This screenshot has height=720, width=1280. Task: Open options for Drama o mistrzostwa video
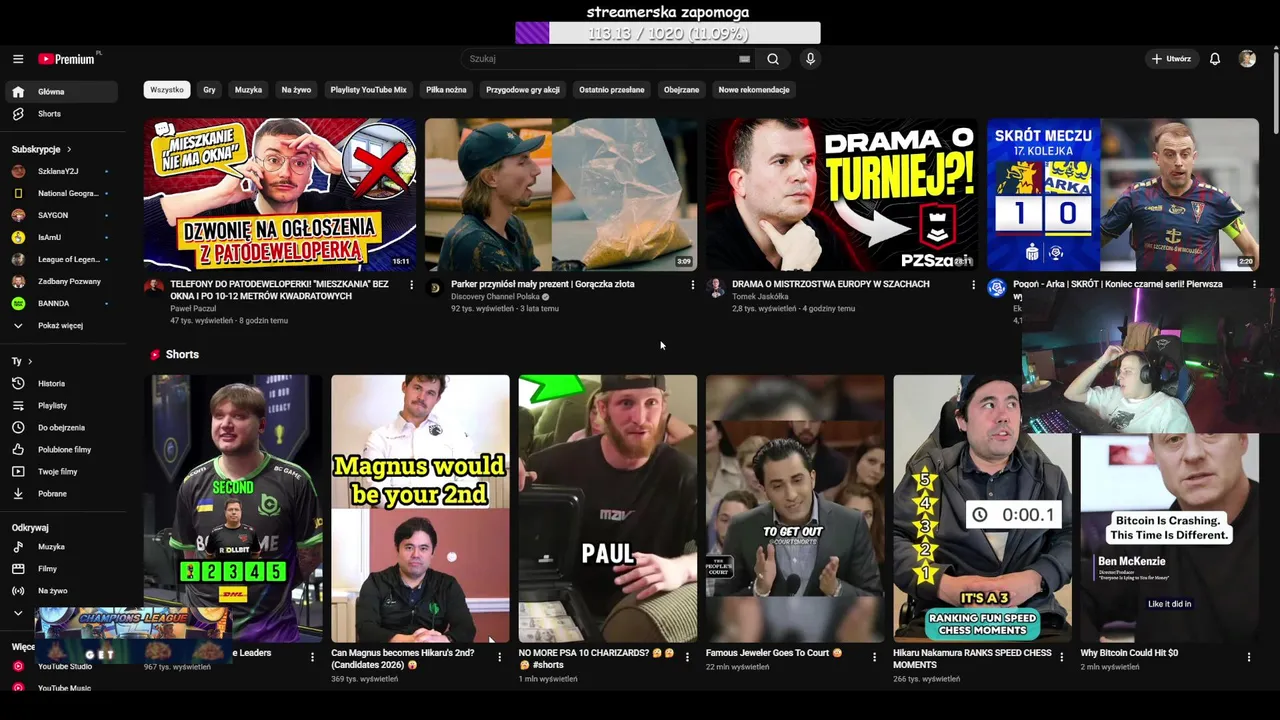coord(973,285)
